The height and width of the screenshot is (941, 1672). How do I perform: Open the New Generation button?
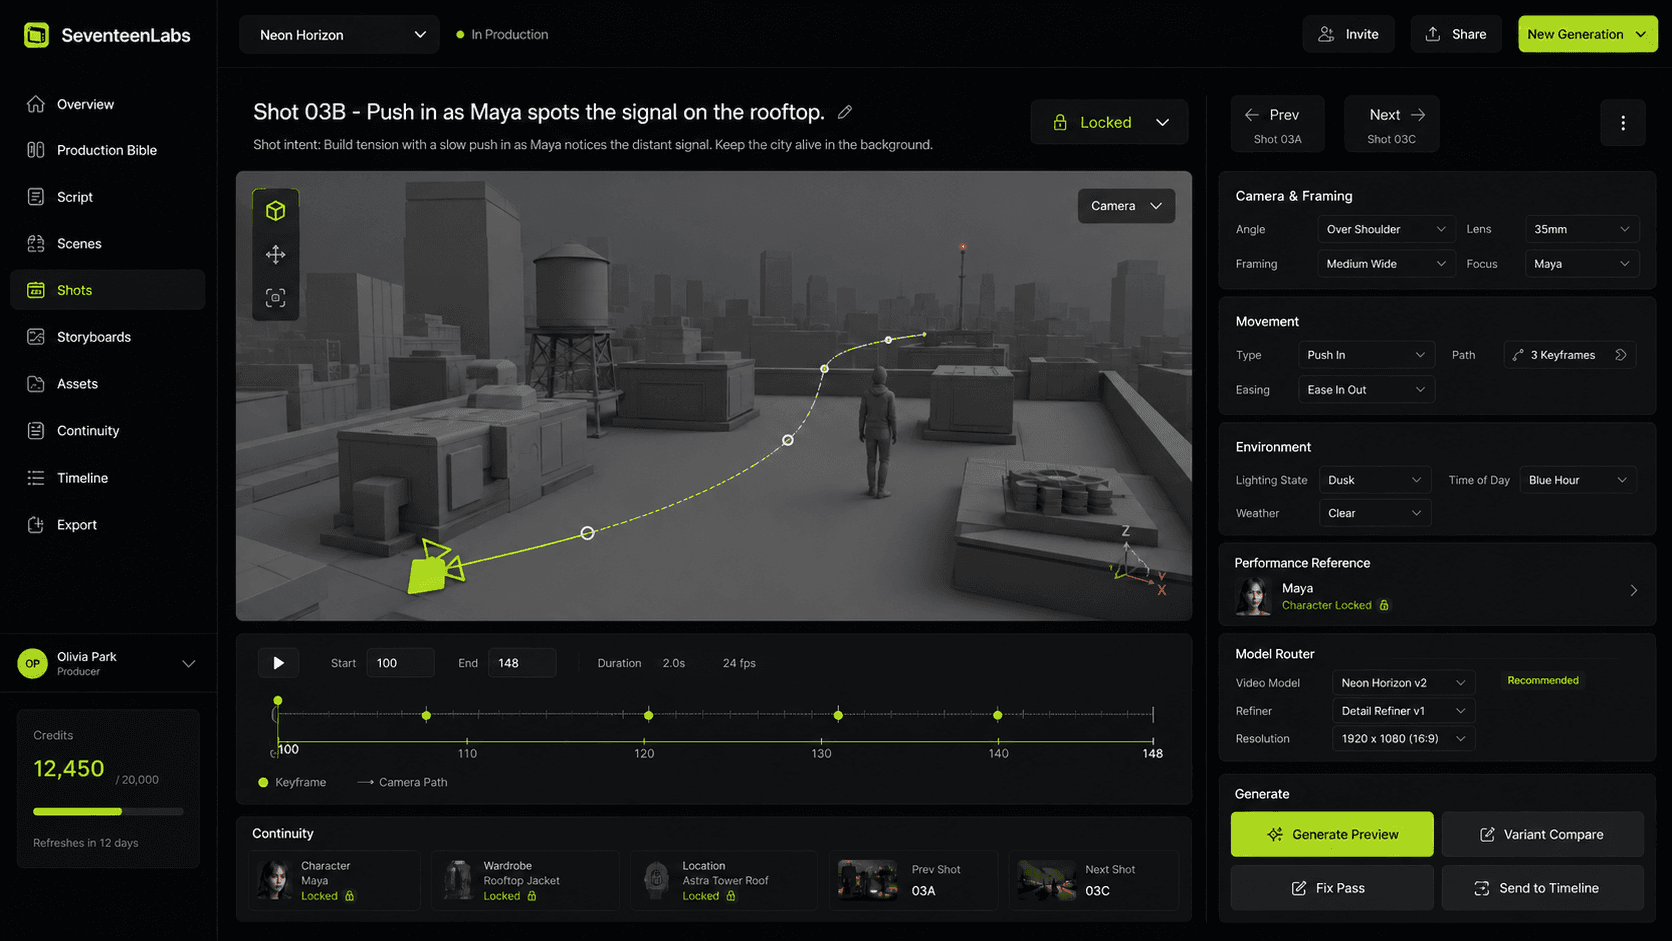pyautogui.click(x=1587, y=34)
